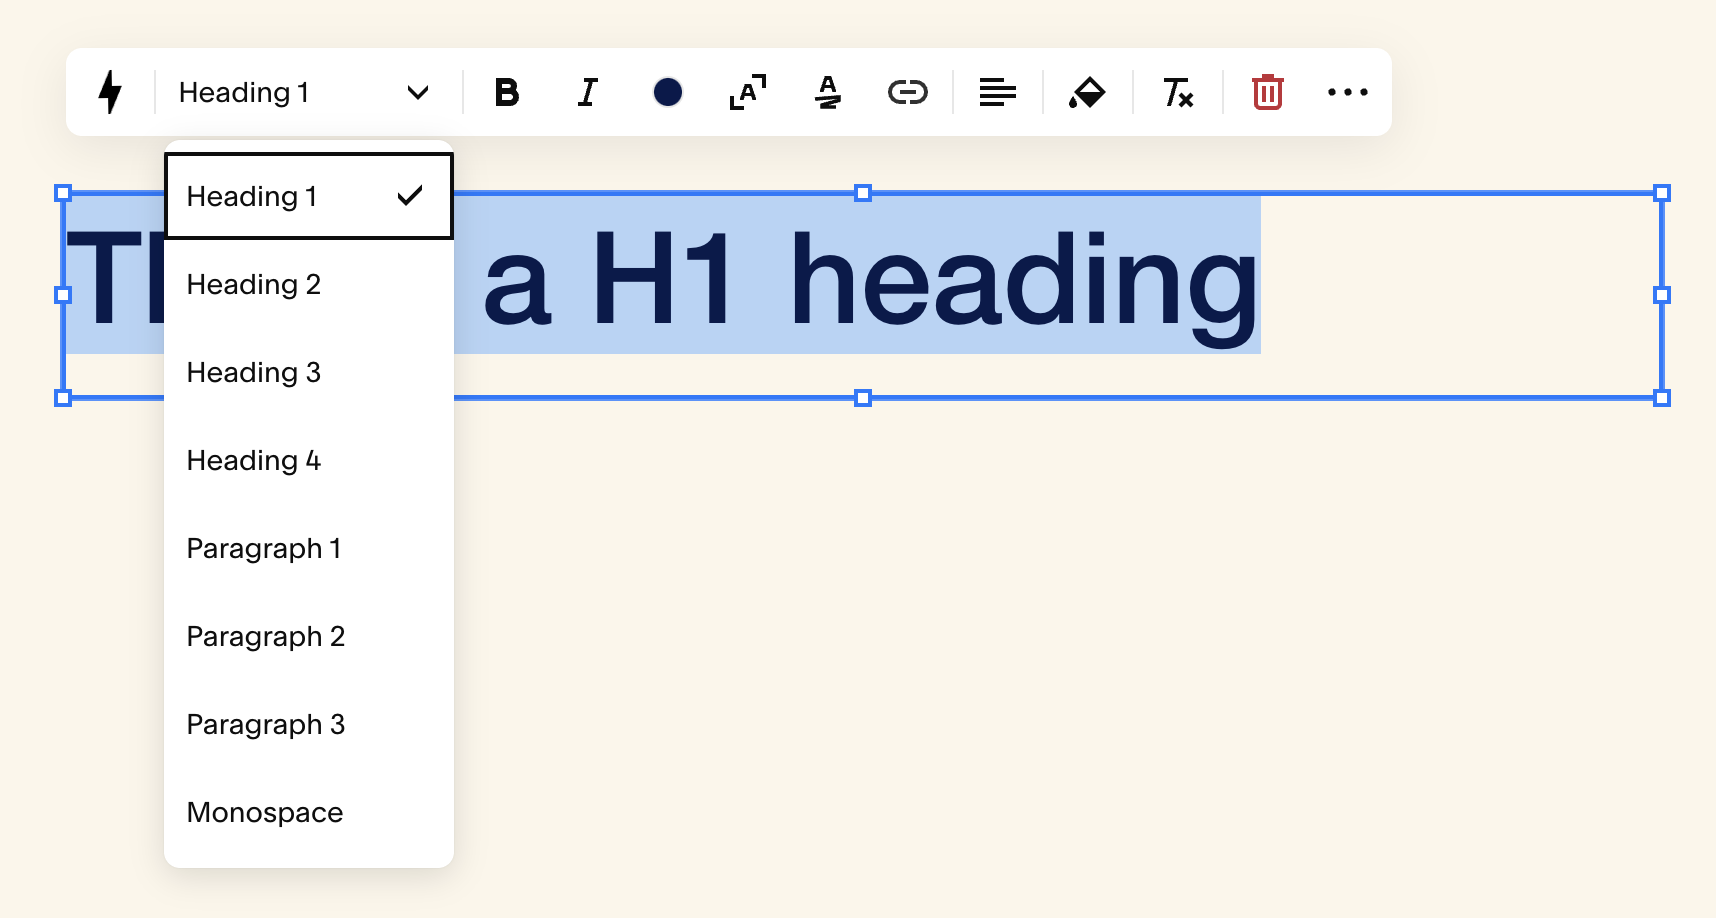This screenshot has width=1716, height=918.
Task: Click the top-right resize handle of text box
Action: coord(1662,193)
